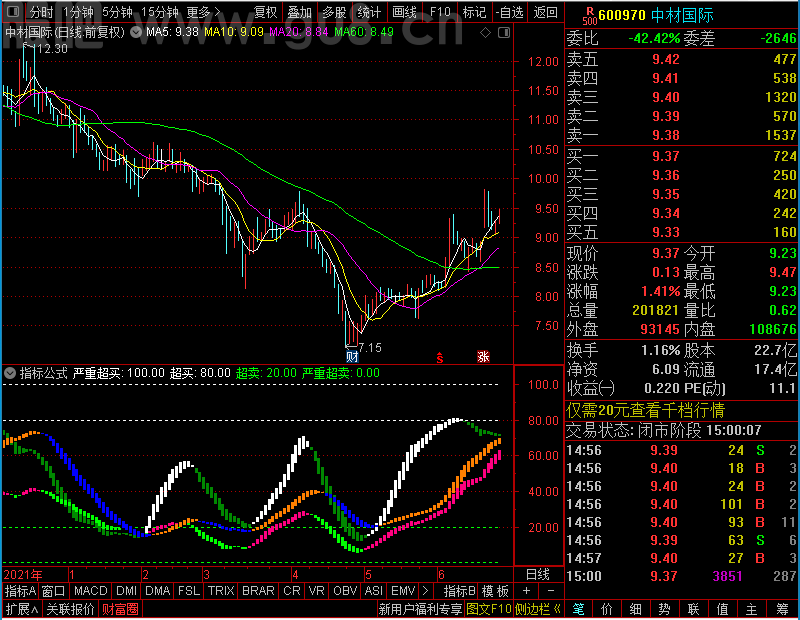The image size is (800, 620).
Task: Switch to BRAR indicator
Action: point(258,591)
